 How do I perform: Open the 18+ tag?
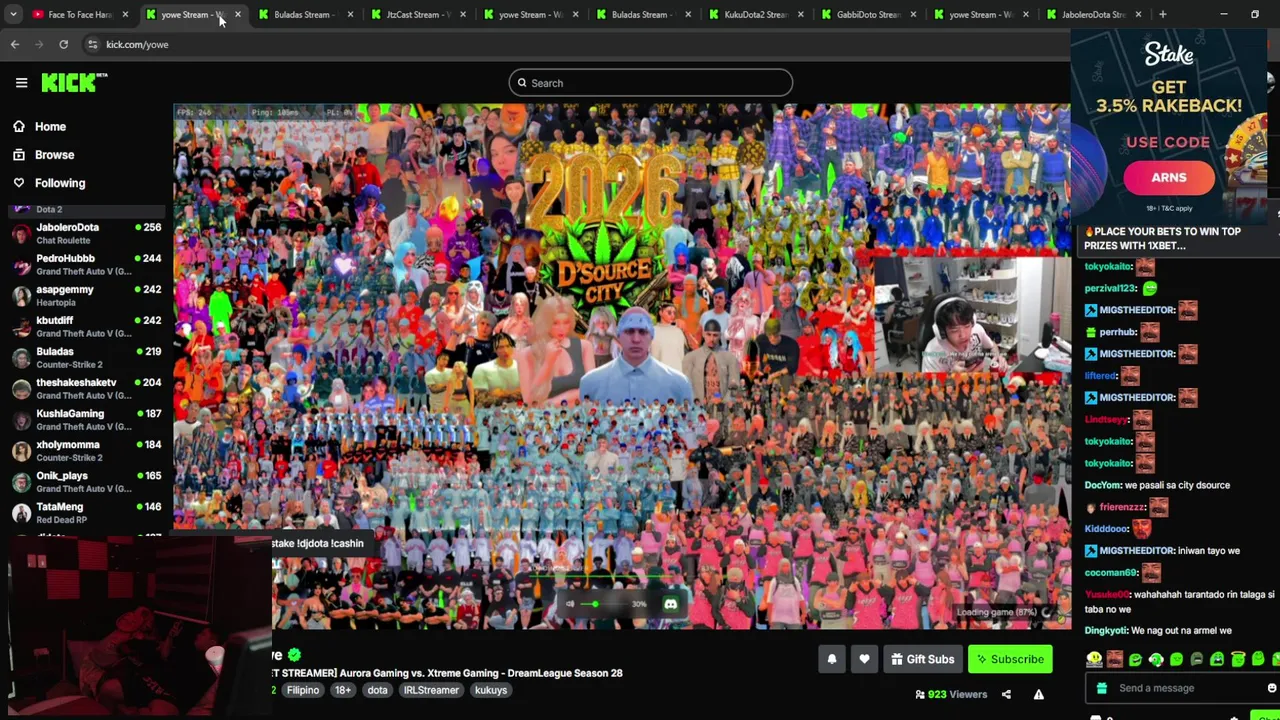pos(343,690)
